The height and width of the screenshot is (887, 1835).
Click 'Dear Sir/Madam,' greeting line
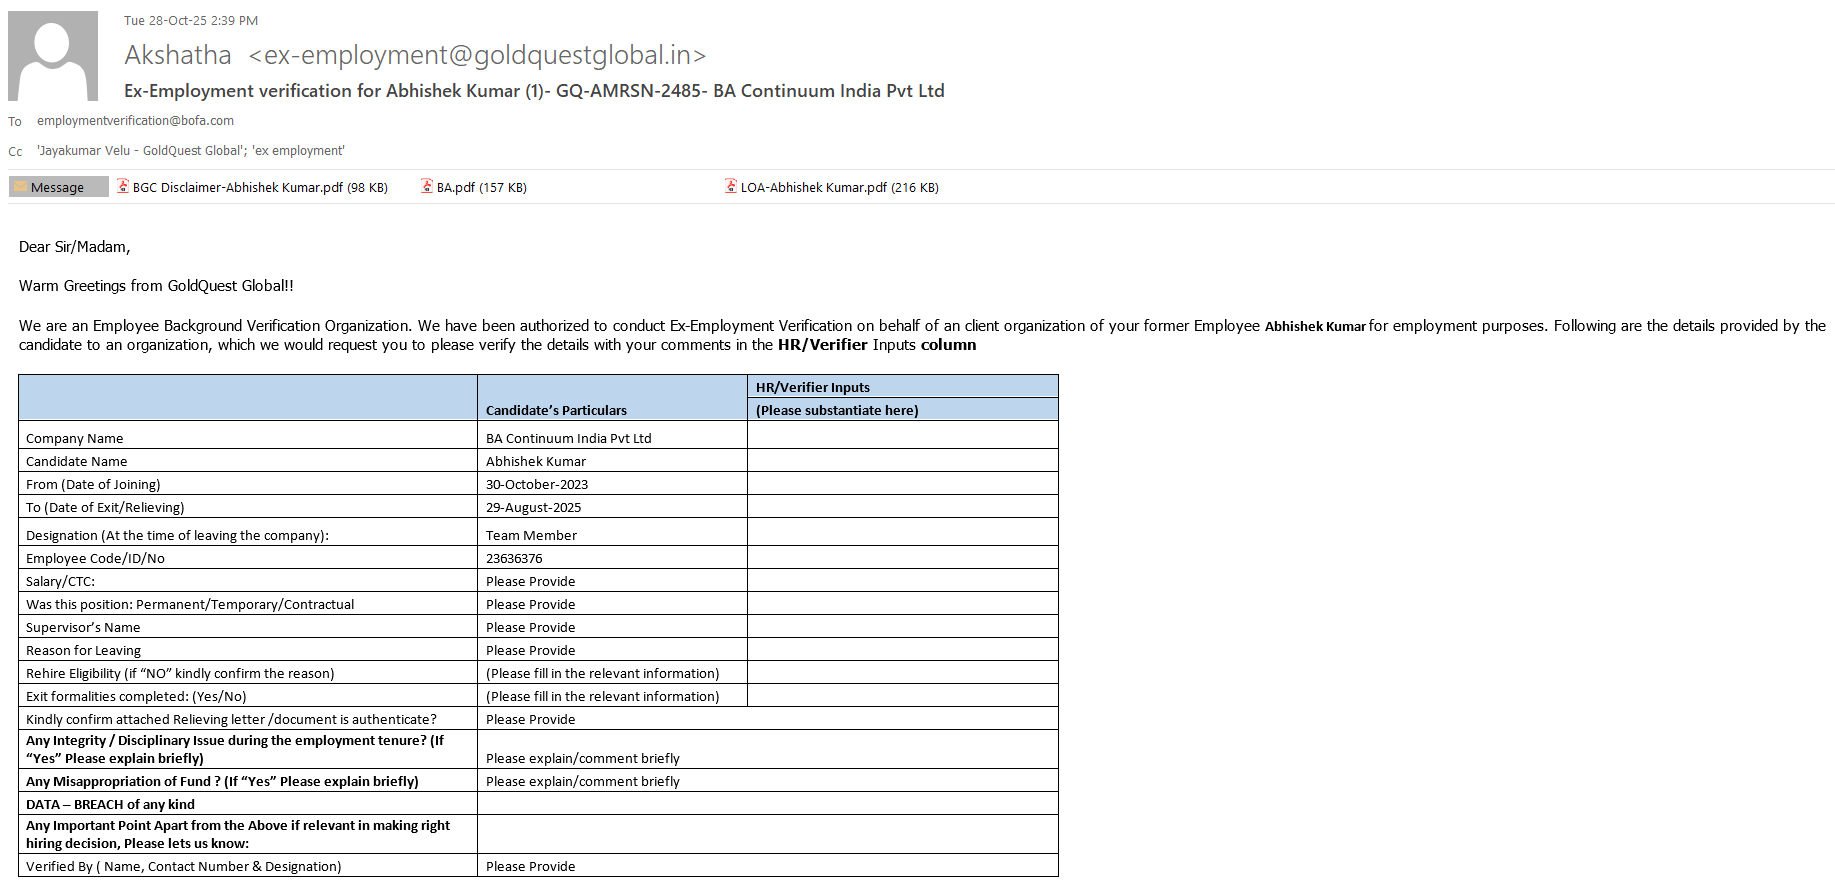pyautogui.click(x=75, y=247)
